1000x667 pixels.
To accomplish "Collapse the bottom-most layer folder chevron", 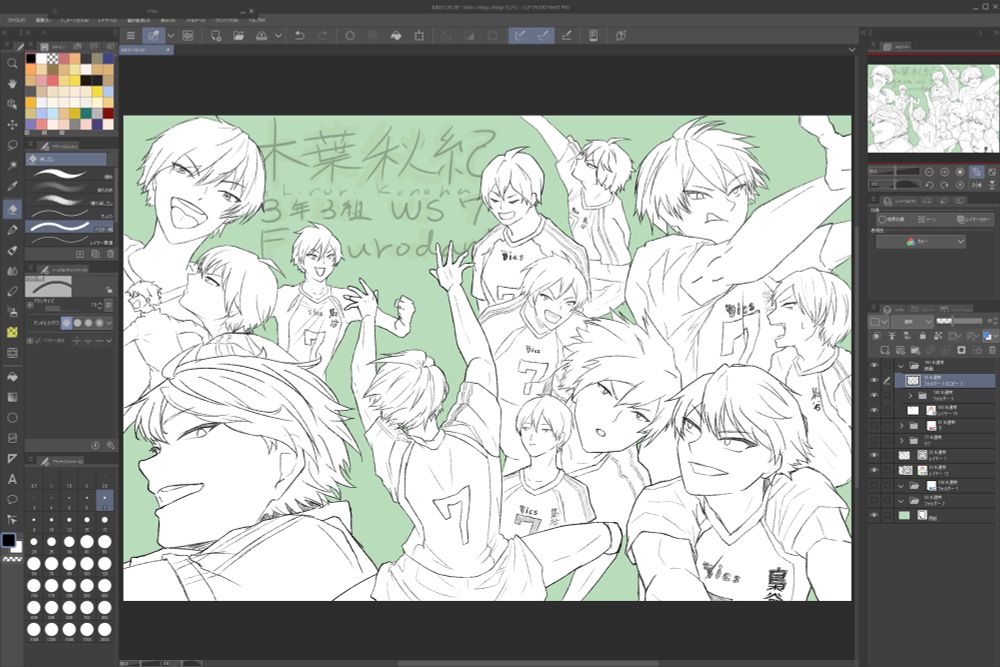I will [x=901, y=501].
